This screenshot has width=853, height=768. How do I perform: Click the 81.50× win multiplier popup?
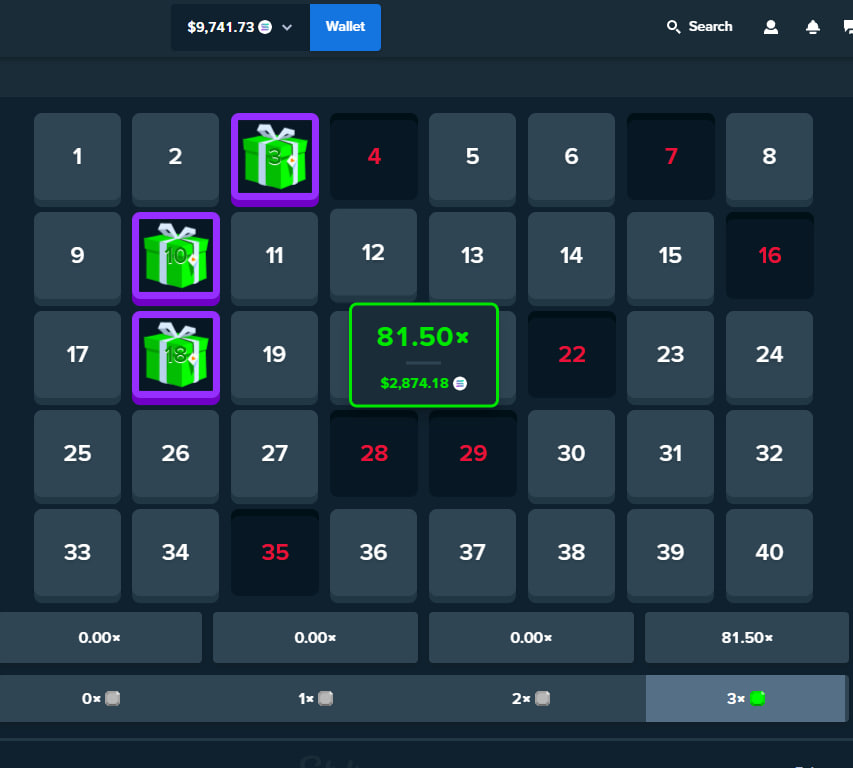(x=423, y=355)
